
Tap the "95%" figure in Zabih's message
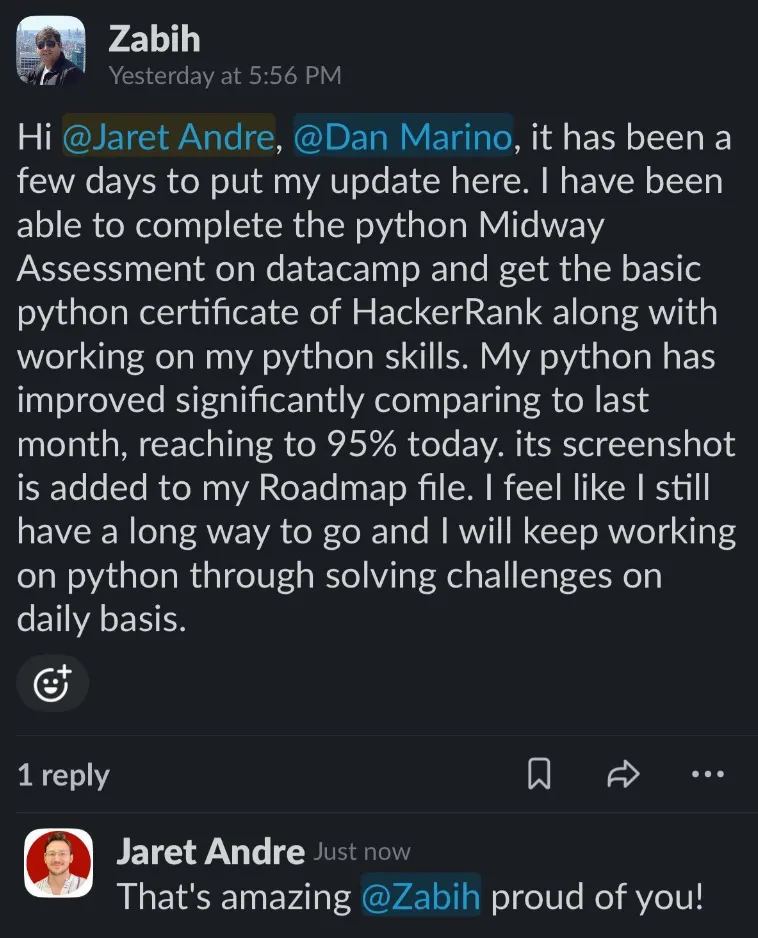click(x=361, y=444)
